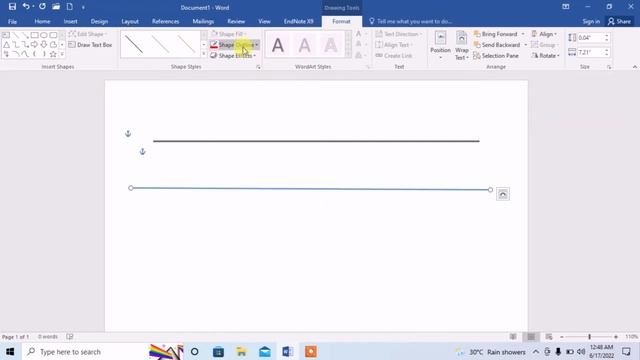
Task: Click Send Backward
Action: point(497,45)
